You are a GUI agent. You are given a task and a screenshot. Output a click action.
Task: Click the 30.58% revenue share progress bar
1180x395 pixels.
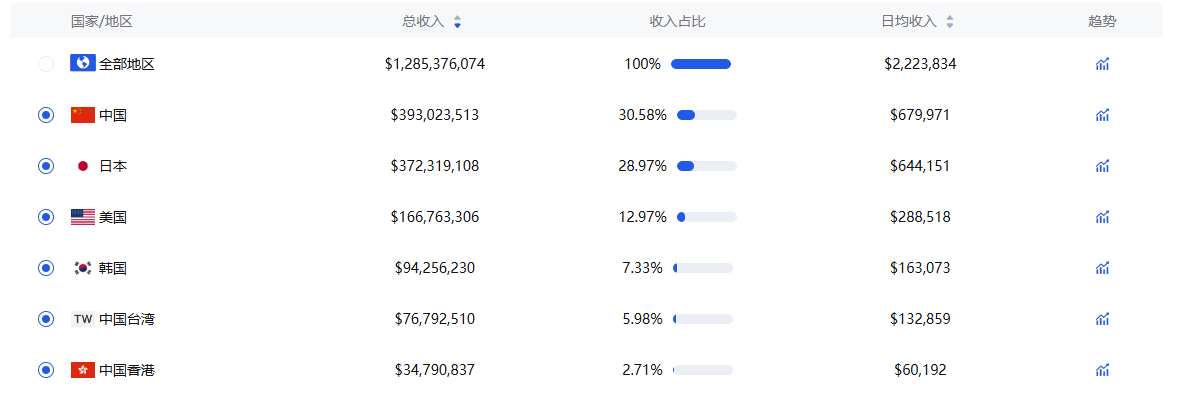[707, 115]
